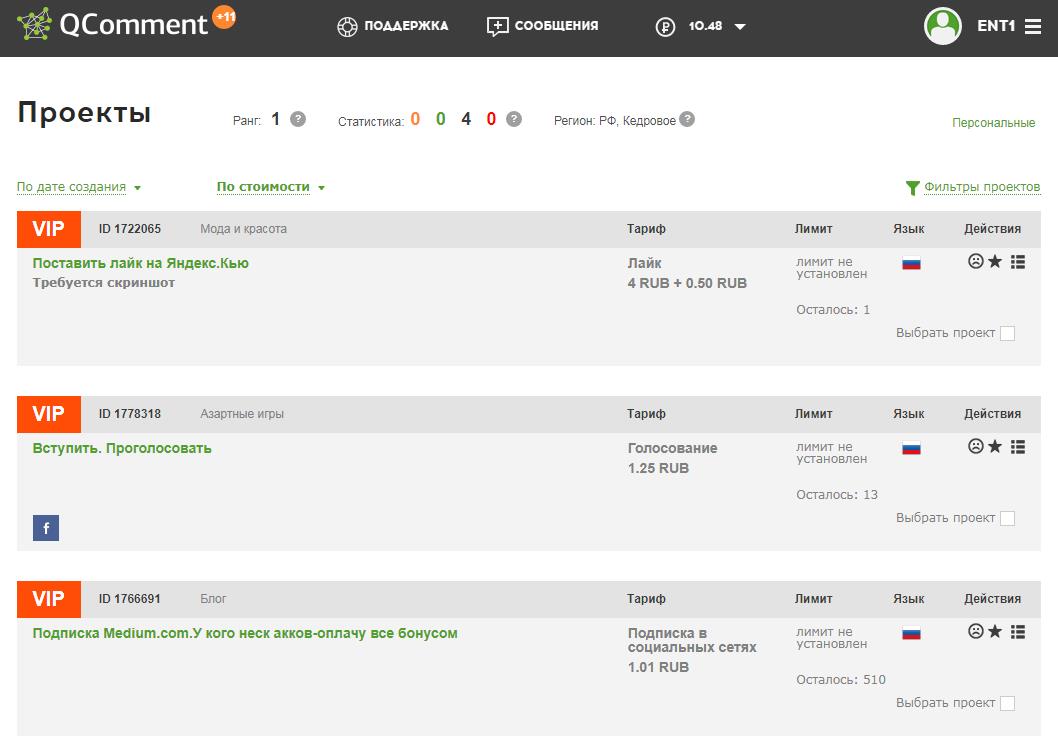This screenshot has width=1058, height=751.
Task: Open the Поддержка menu item
Action: point(406,26)
